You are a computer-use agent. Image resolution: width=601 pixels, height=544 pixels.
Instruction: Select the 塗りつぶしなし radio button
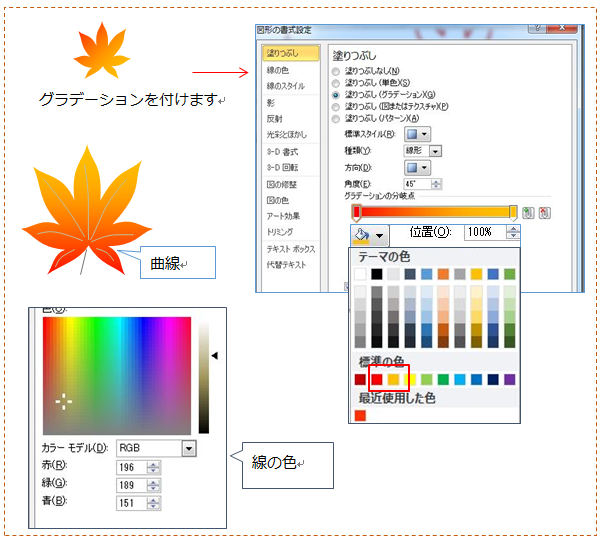coord(335,72)
